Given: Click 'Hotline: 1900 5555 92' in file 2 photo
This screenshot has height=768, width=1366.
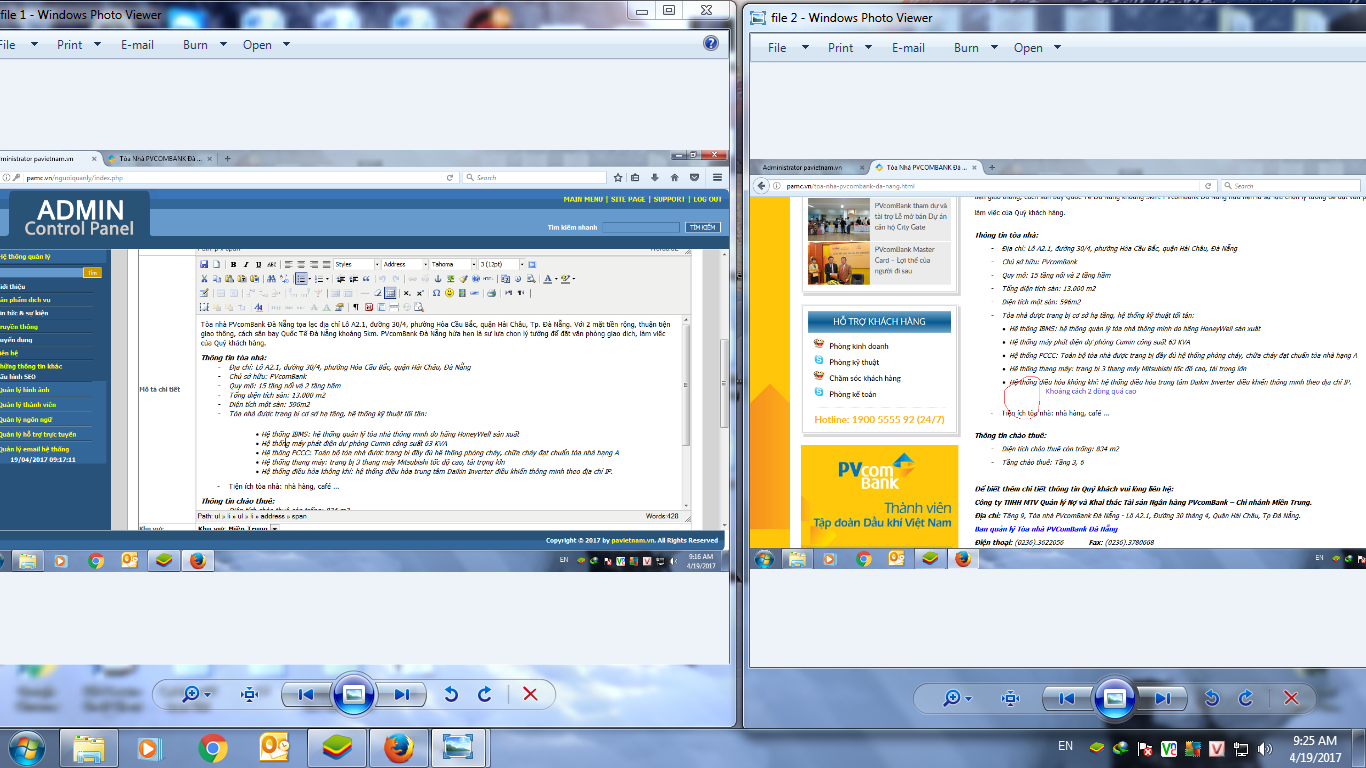Looking at the screenshot, I should pyautogui.click(x=878, y=419).
